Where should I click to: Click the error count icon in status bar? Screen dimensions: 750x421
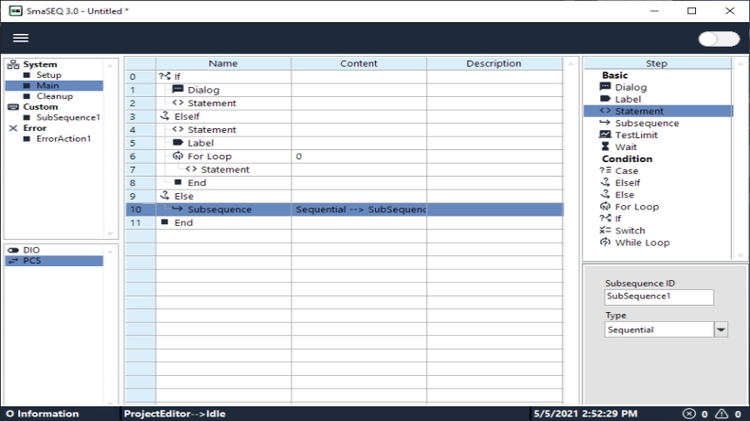tap(689, 414)
